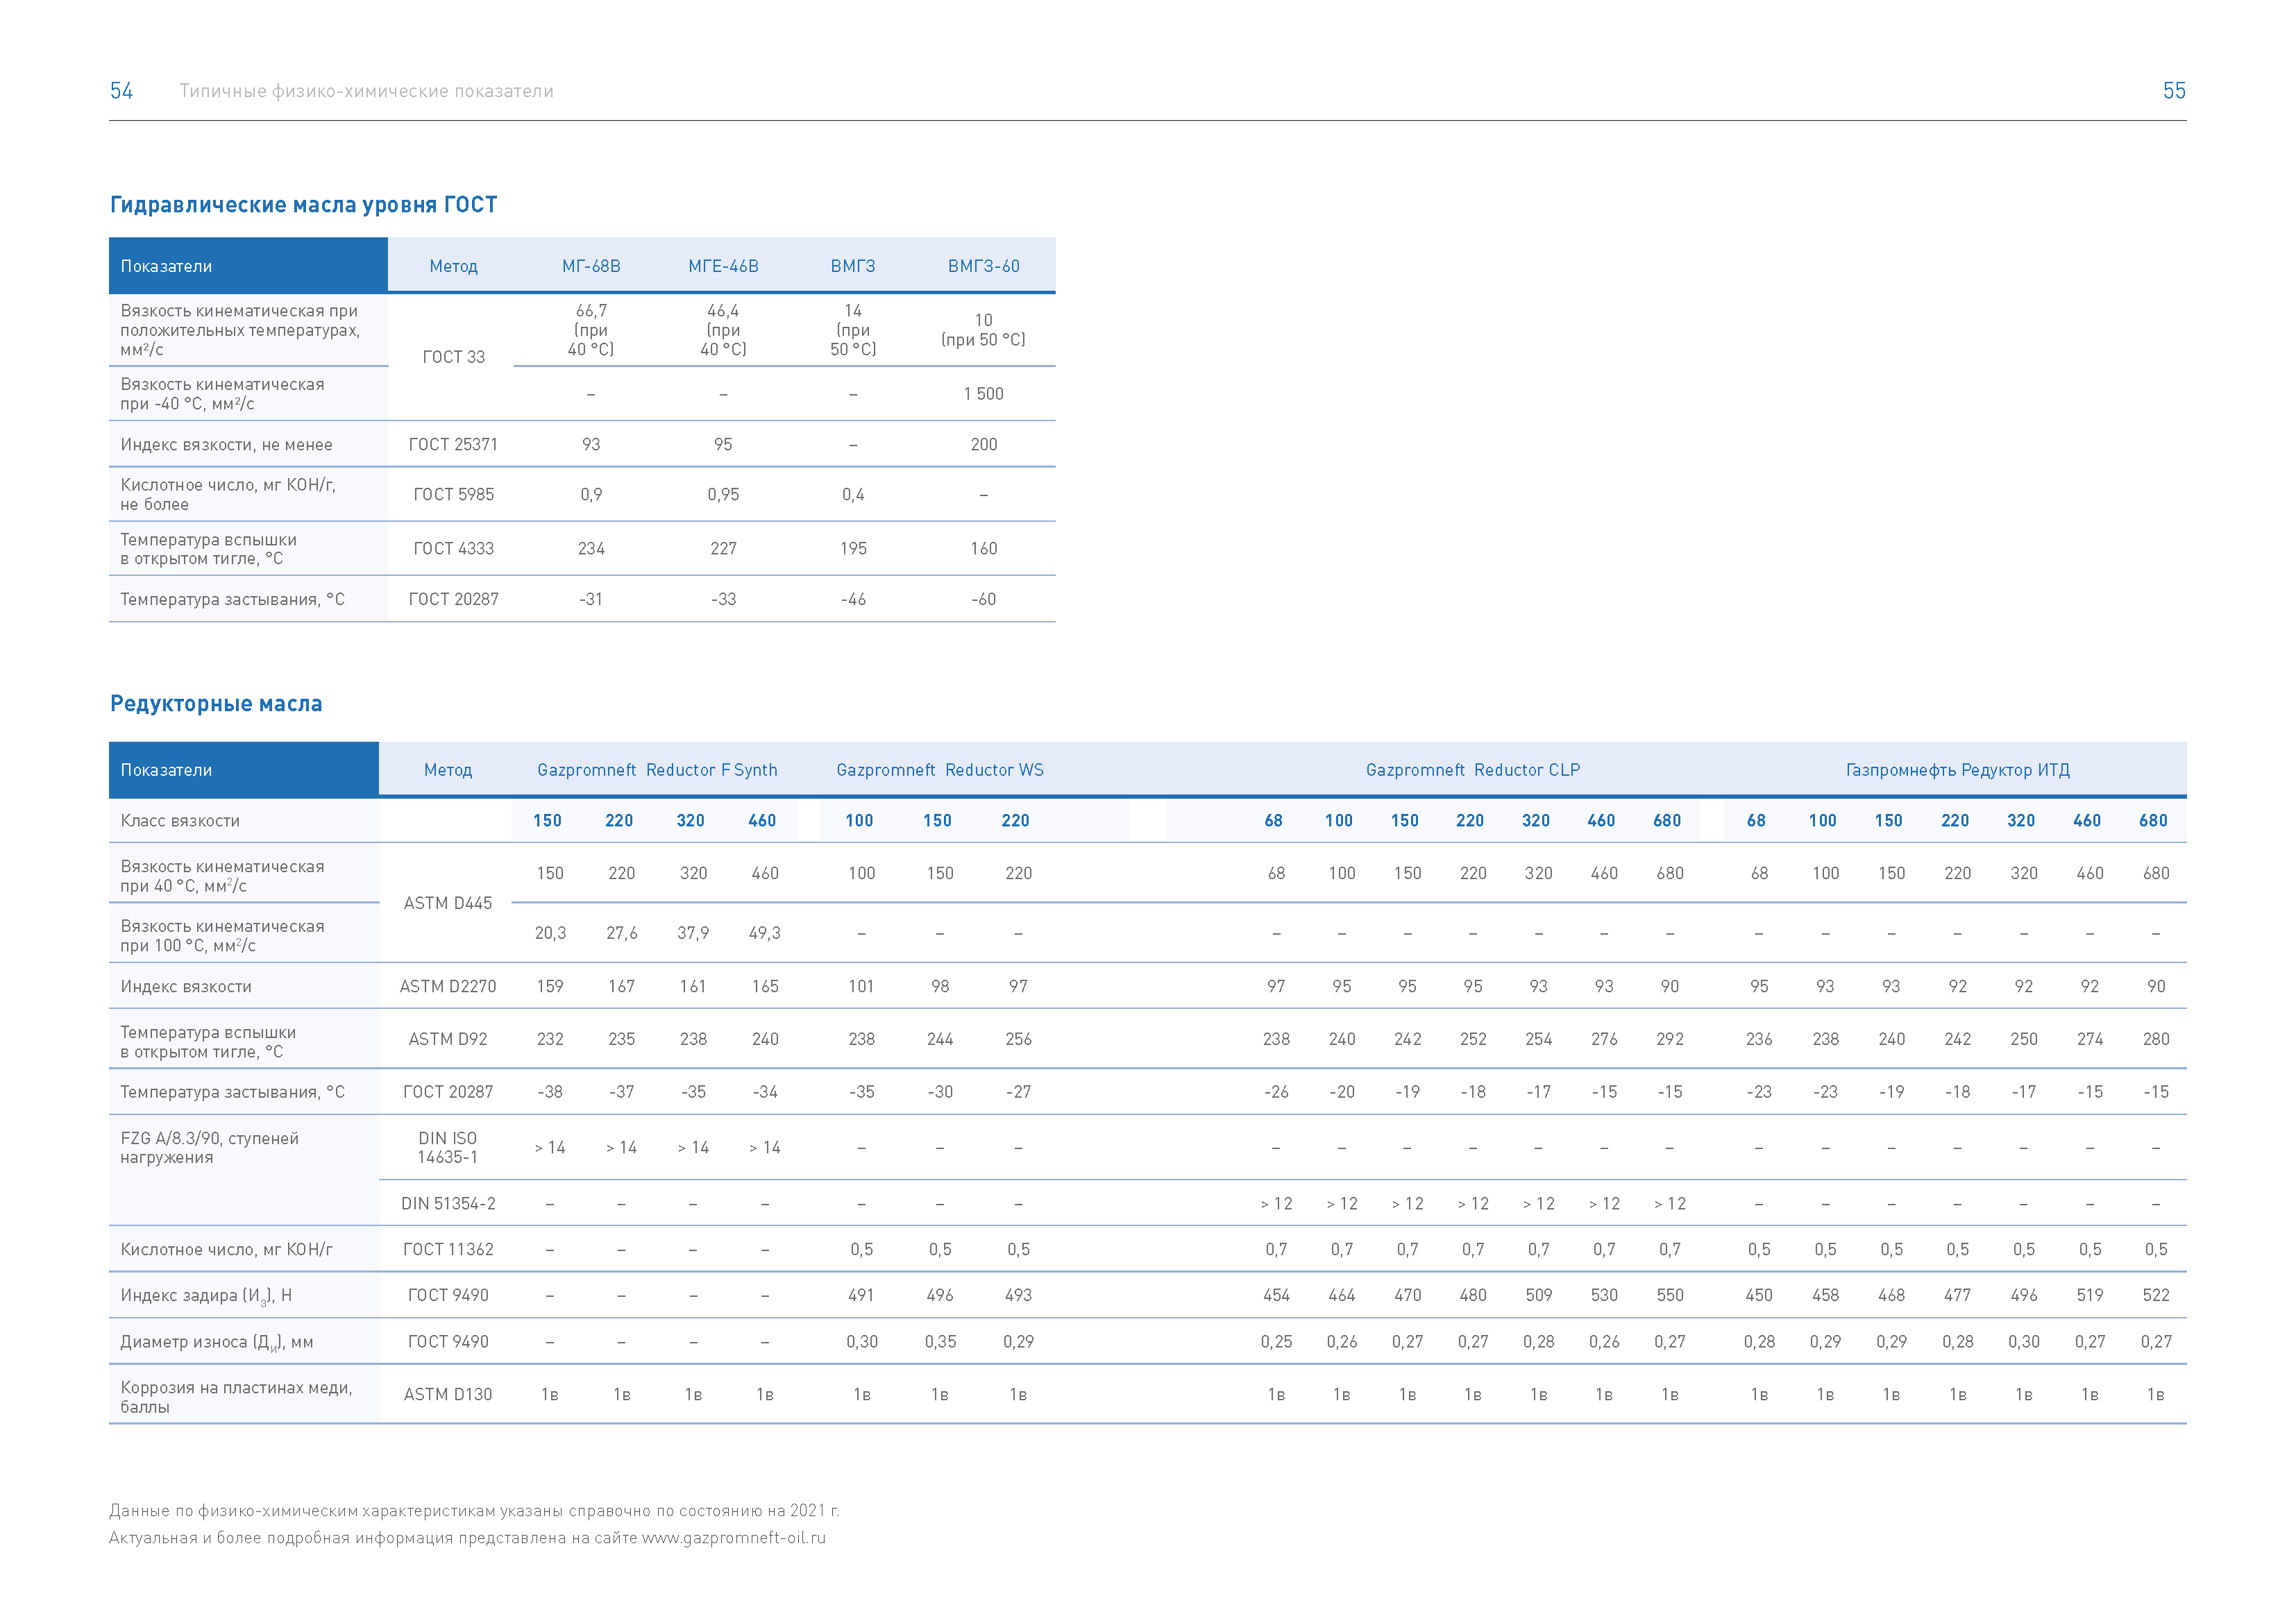2296x1623 pixels.
Task: Click the wear diameter value '0,35'
Action: (x=940, y=1342)
